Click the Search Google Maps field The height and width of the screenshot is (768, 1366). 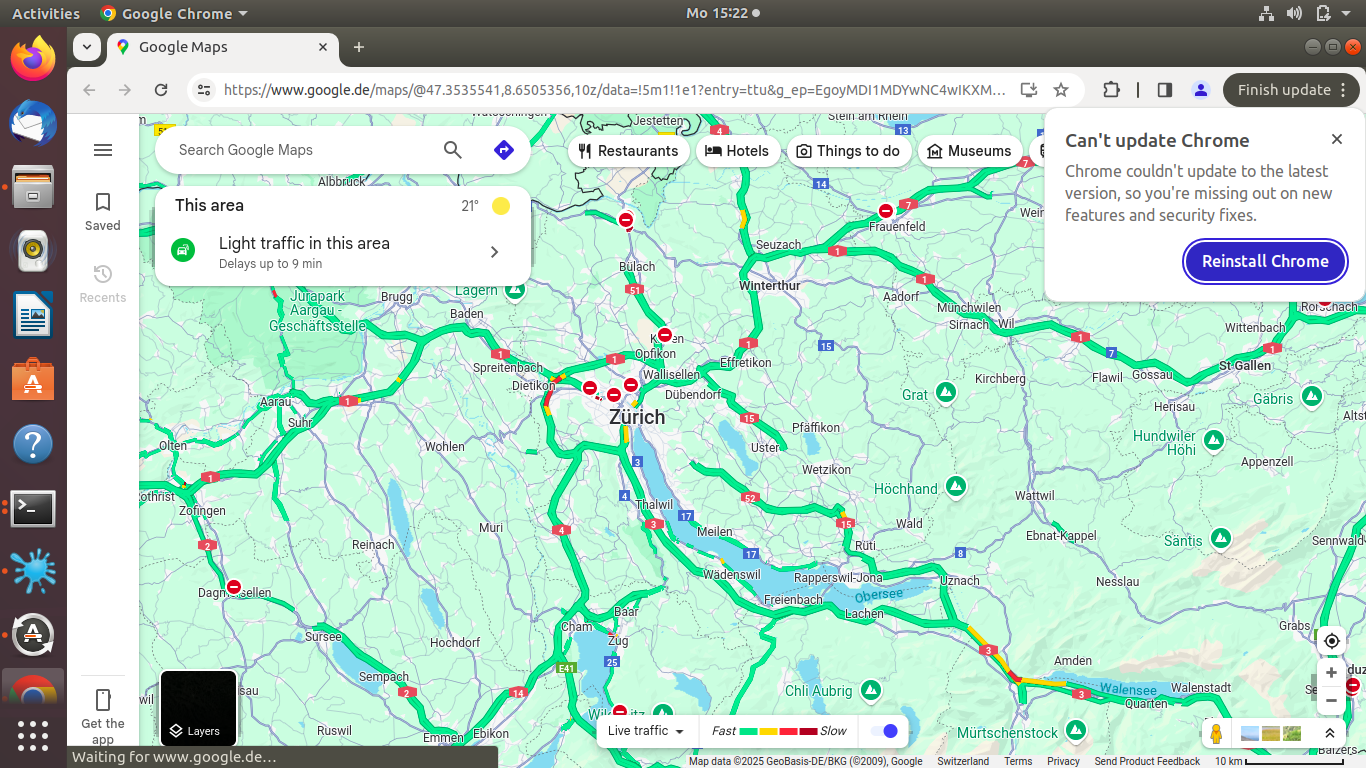(300, 150)
